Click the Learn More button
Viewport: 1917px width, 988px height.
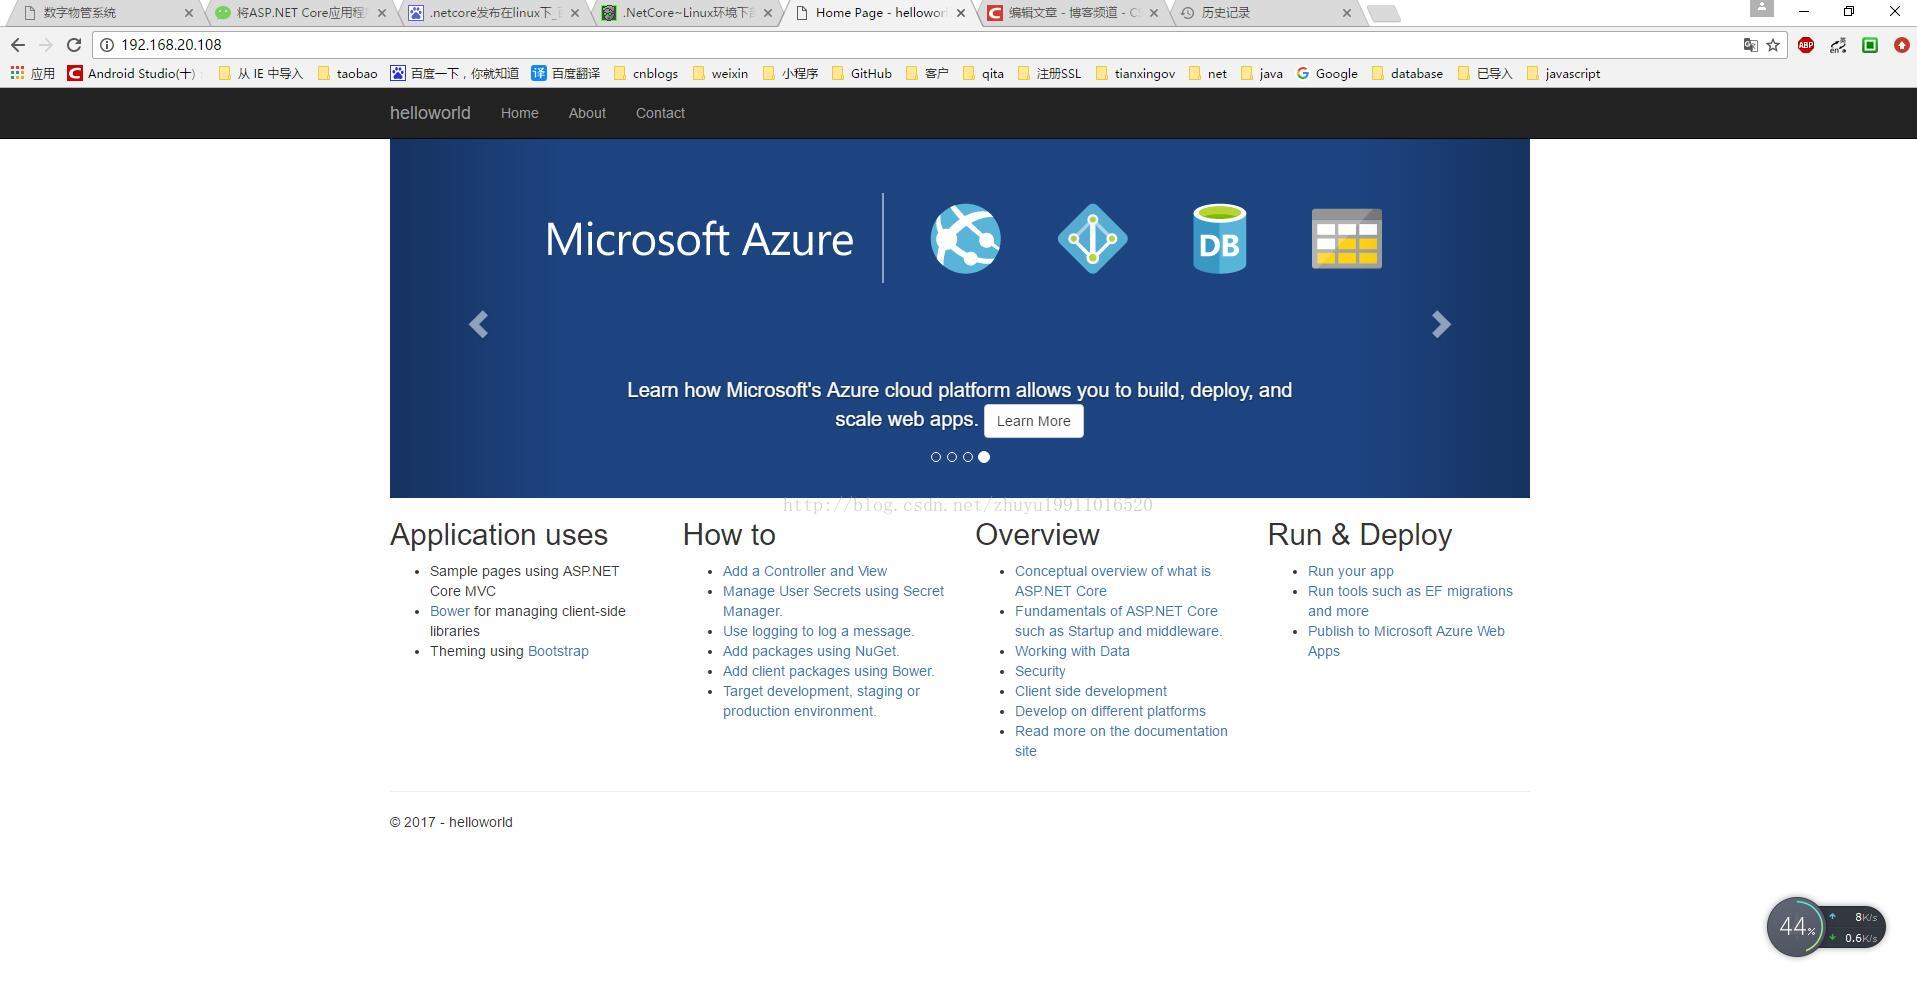(x=1033, y=421)
